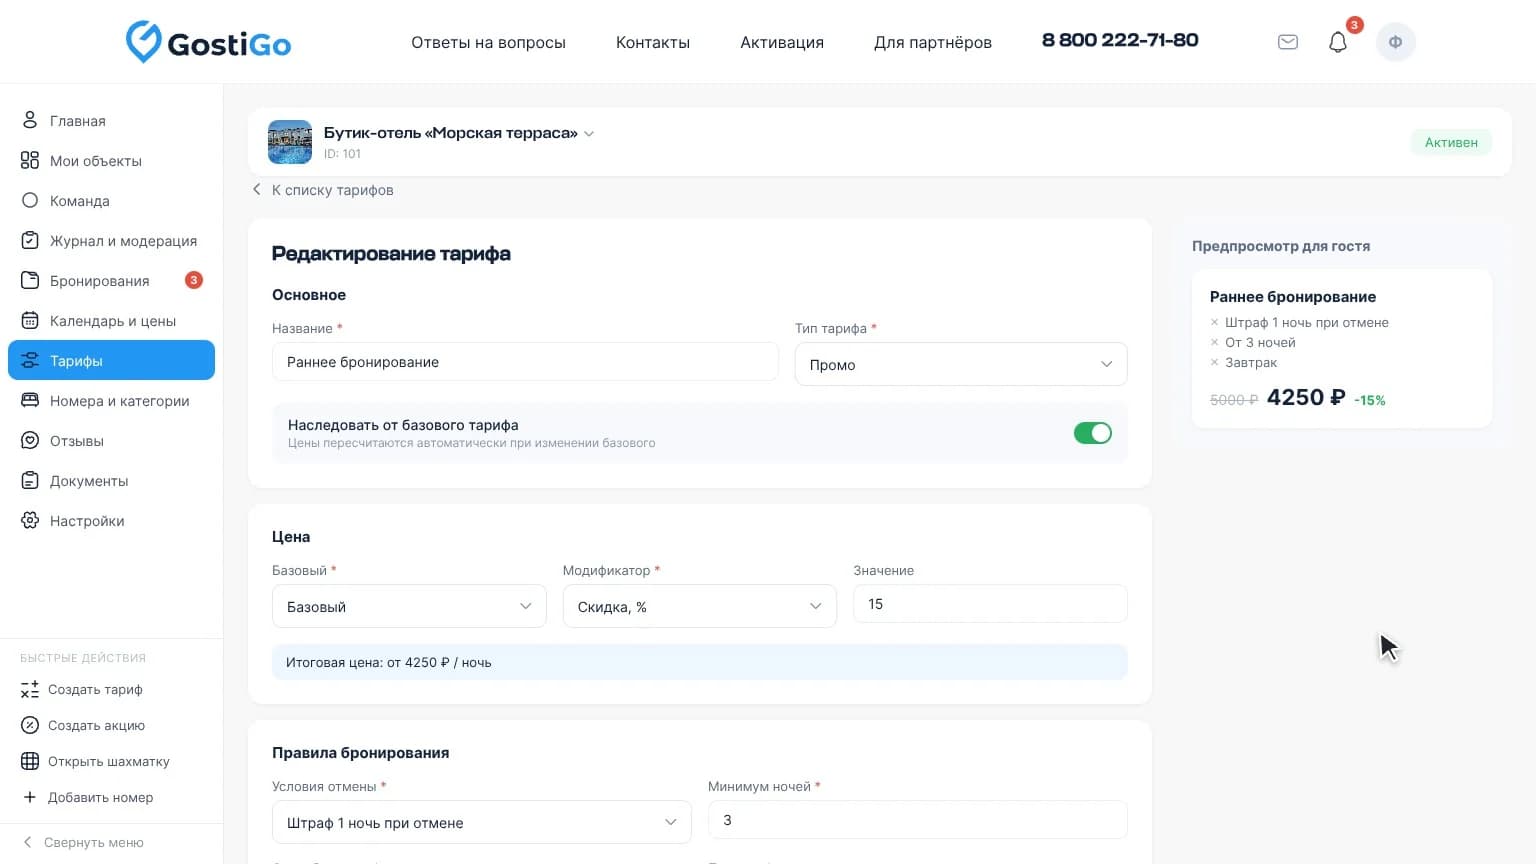Image resolution: width=1536 pixels, height=864 pixels.
Task: Click the GostiGo logo
Action: pyautogui.click(x=208, y=42)
